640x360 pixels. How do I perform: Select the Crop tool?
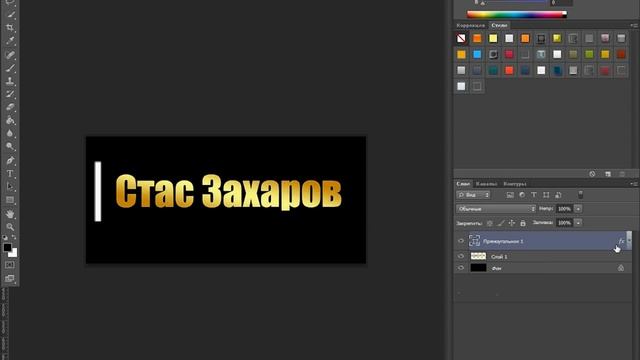(x=10, y=28)
